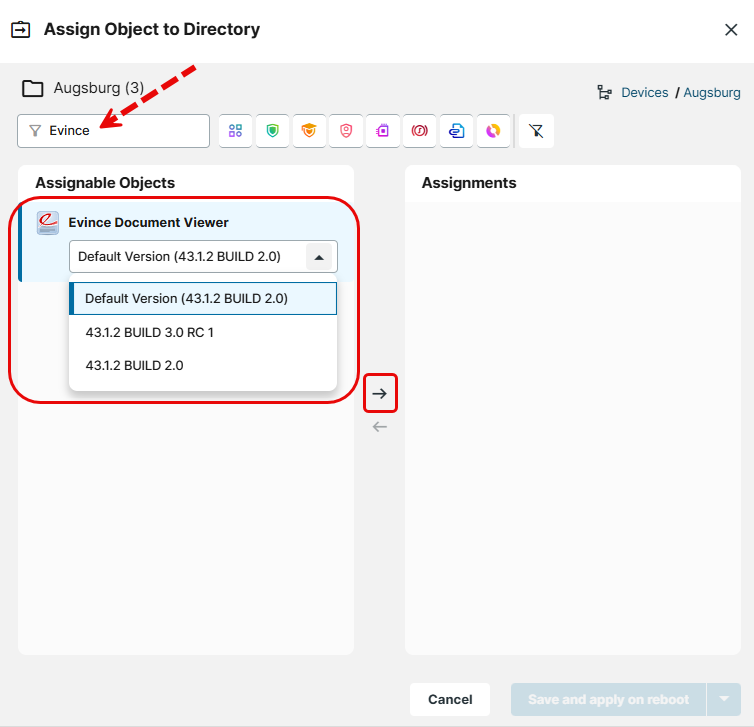
Task: Choose Default Version (43.1.2 BUILD 2.0) option
Action: [203, 299]
